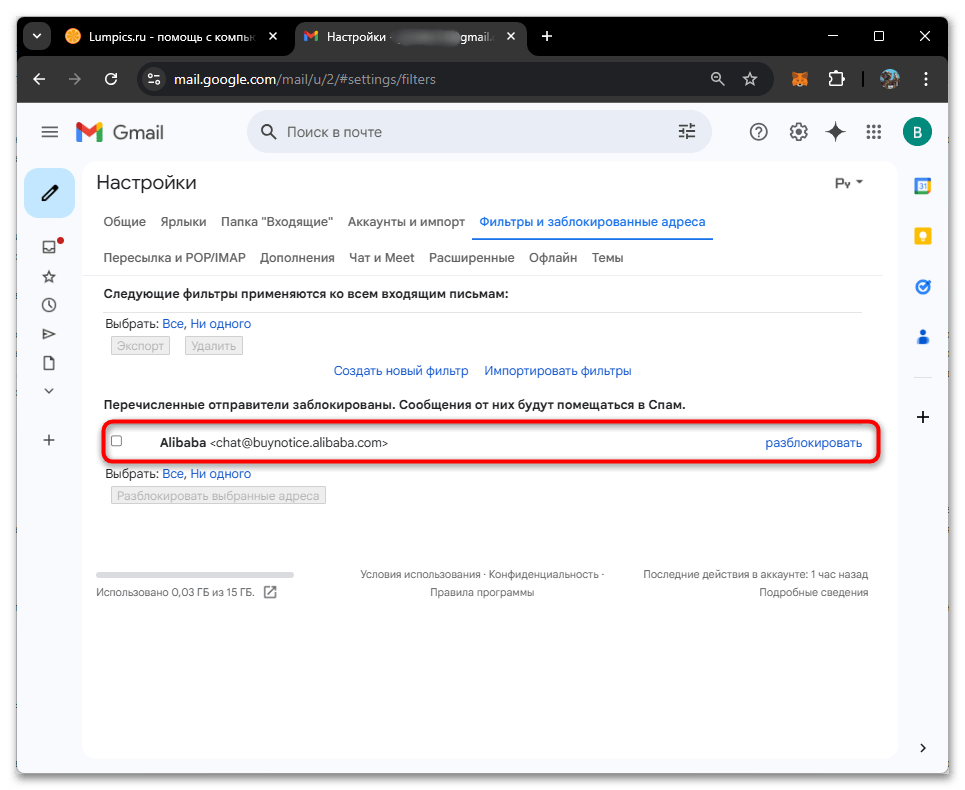
Task: Go to Inbox from the sidebar
Action: point(49,247)
